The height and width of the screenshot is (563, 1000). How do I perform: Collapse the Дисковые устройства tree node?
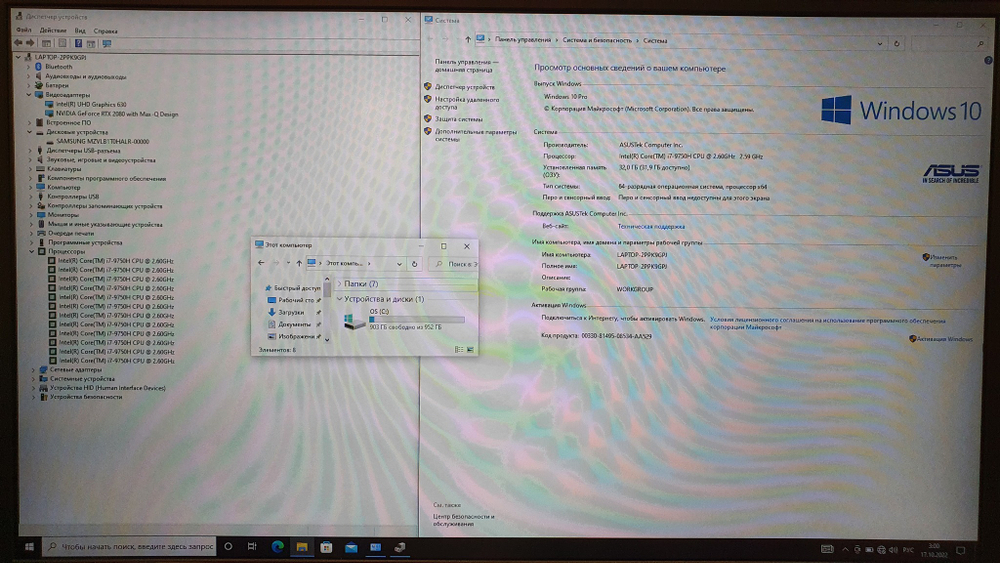29,132
